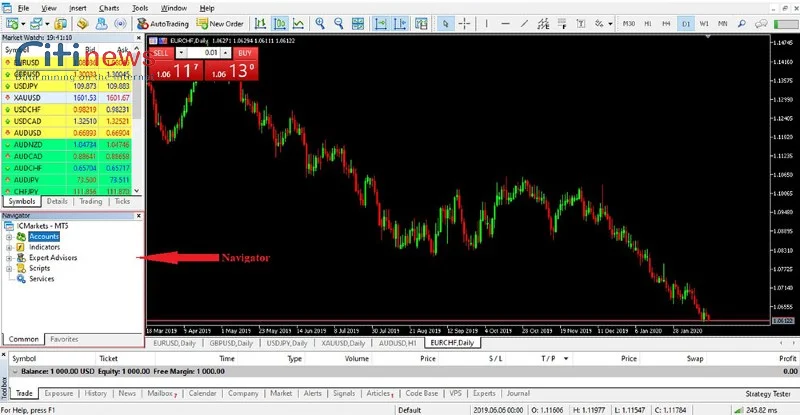800x415 pixels.
Task: Toggle chart auto scroll
Action: [x=381, y=23]
